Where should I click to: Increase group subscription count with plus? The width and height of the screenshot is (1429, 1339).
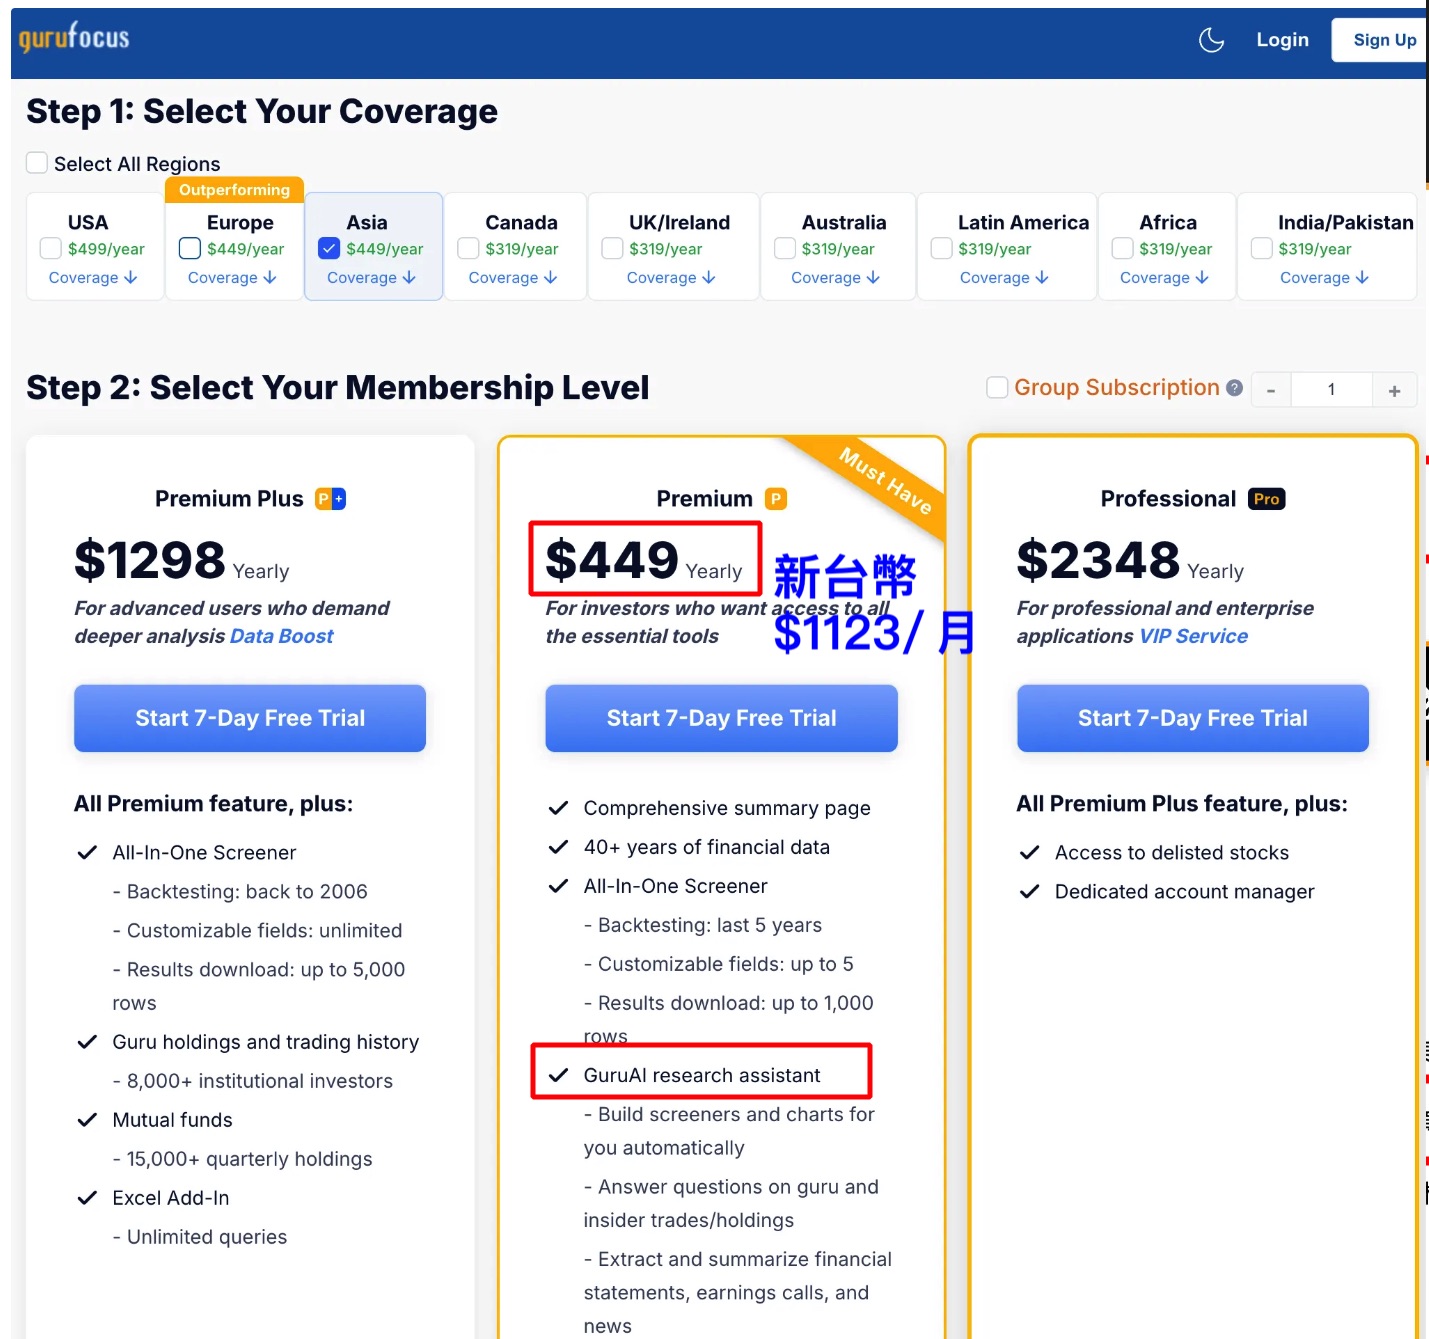1394,390
